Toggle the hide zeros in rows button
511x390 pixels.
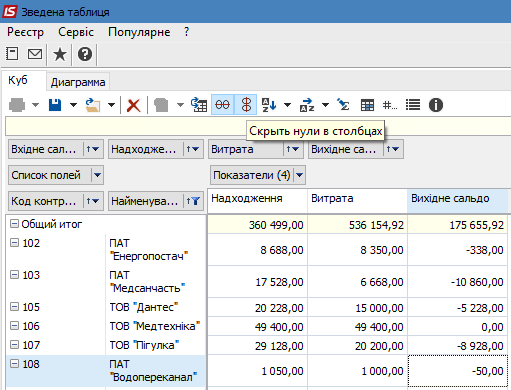(223, 105)
